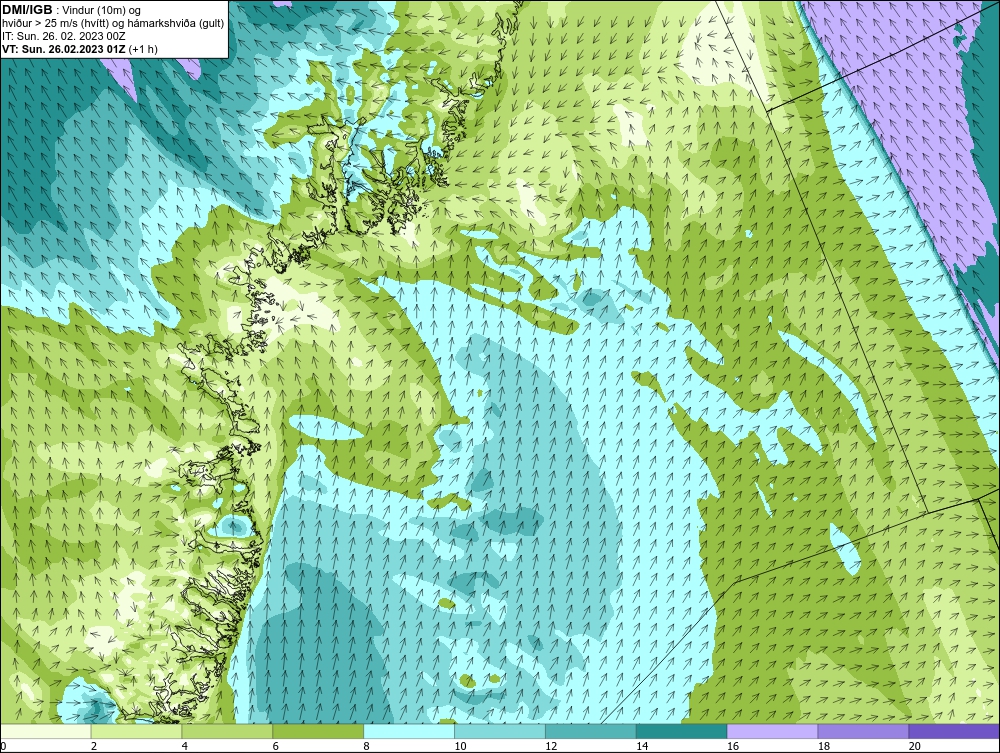Click the 'DMI/IGB' title text
The image size is (1000, 753).
[x=27, y=10]
